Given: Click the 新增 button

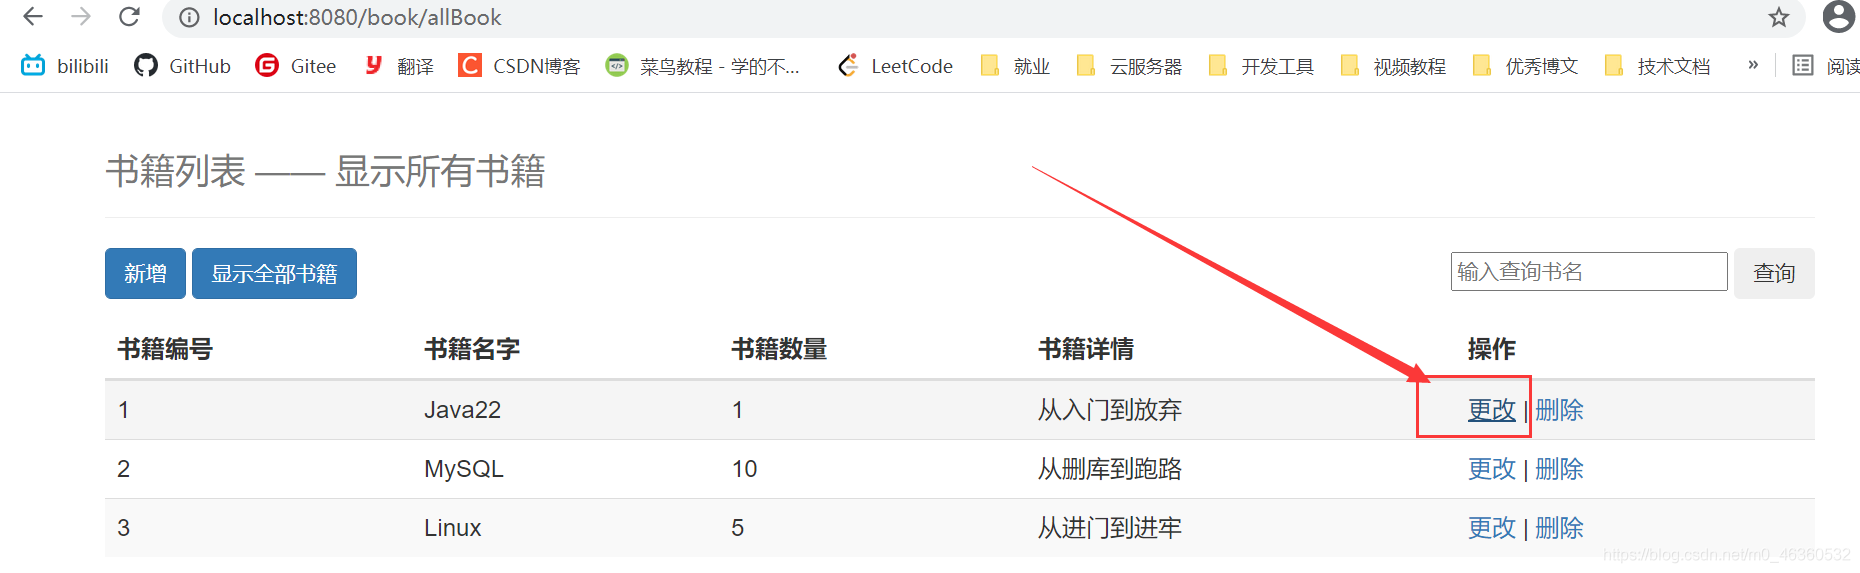Looking at the screenshot, I should pyautogui.click(x=145, y=273).
